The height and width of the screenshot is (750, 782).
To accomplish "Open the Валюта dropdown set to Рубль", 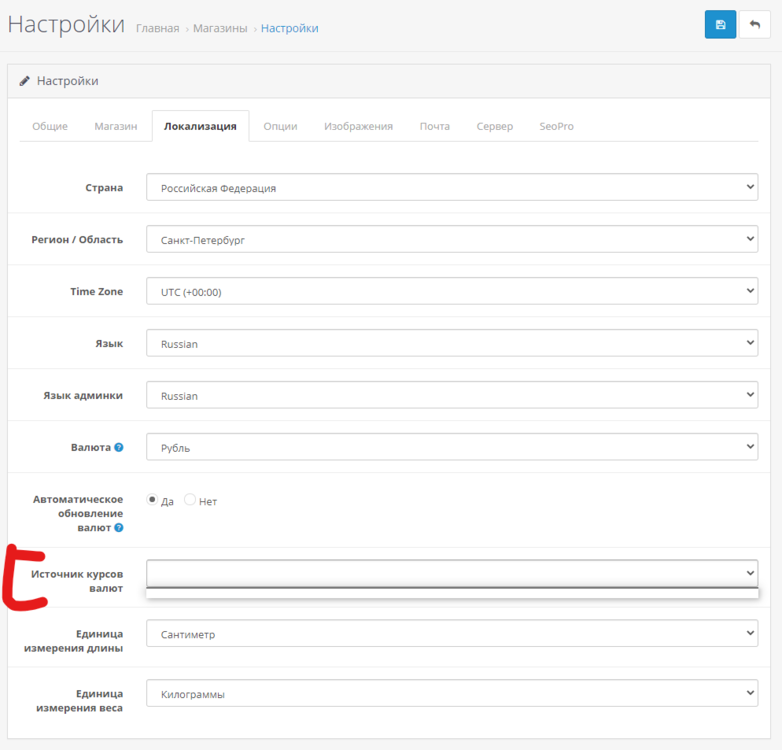I will (x=452, y=448).
